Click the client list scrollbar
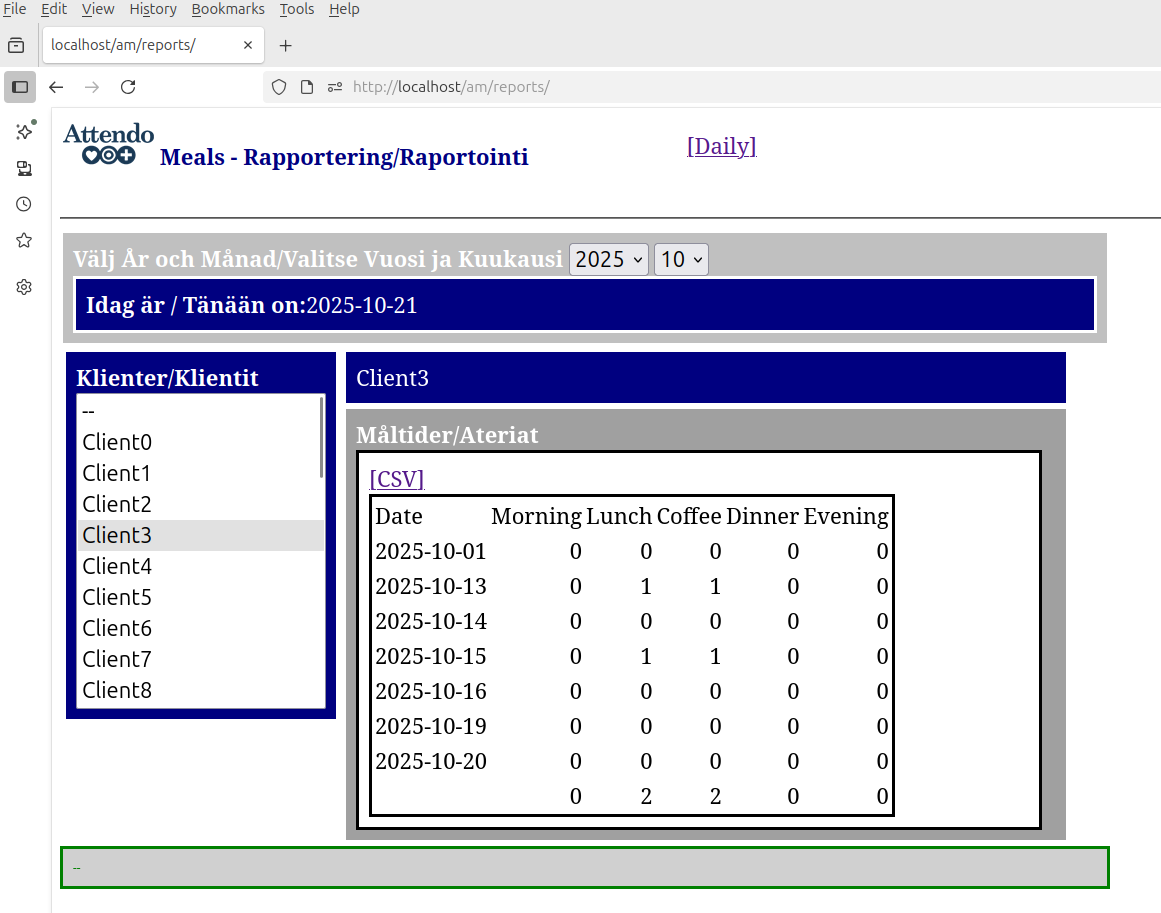The height and width of the screenshot is (913, 1161). 321,437
